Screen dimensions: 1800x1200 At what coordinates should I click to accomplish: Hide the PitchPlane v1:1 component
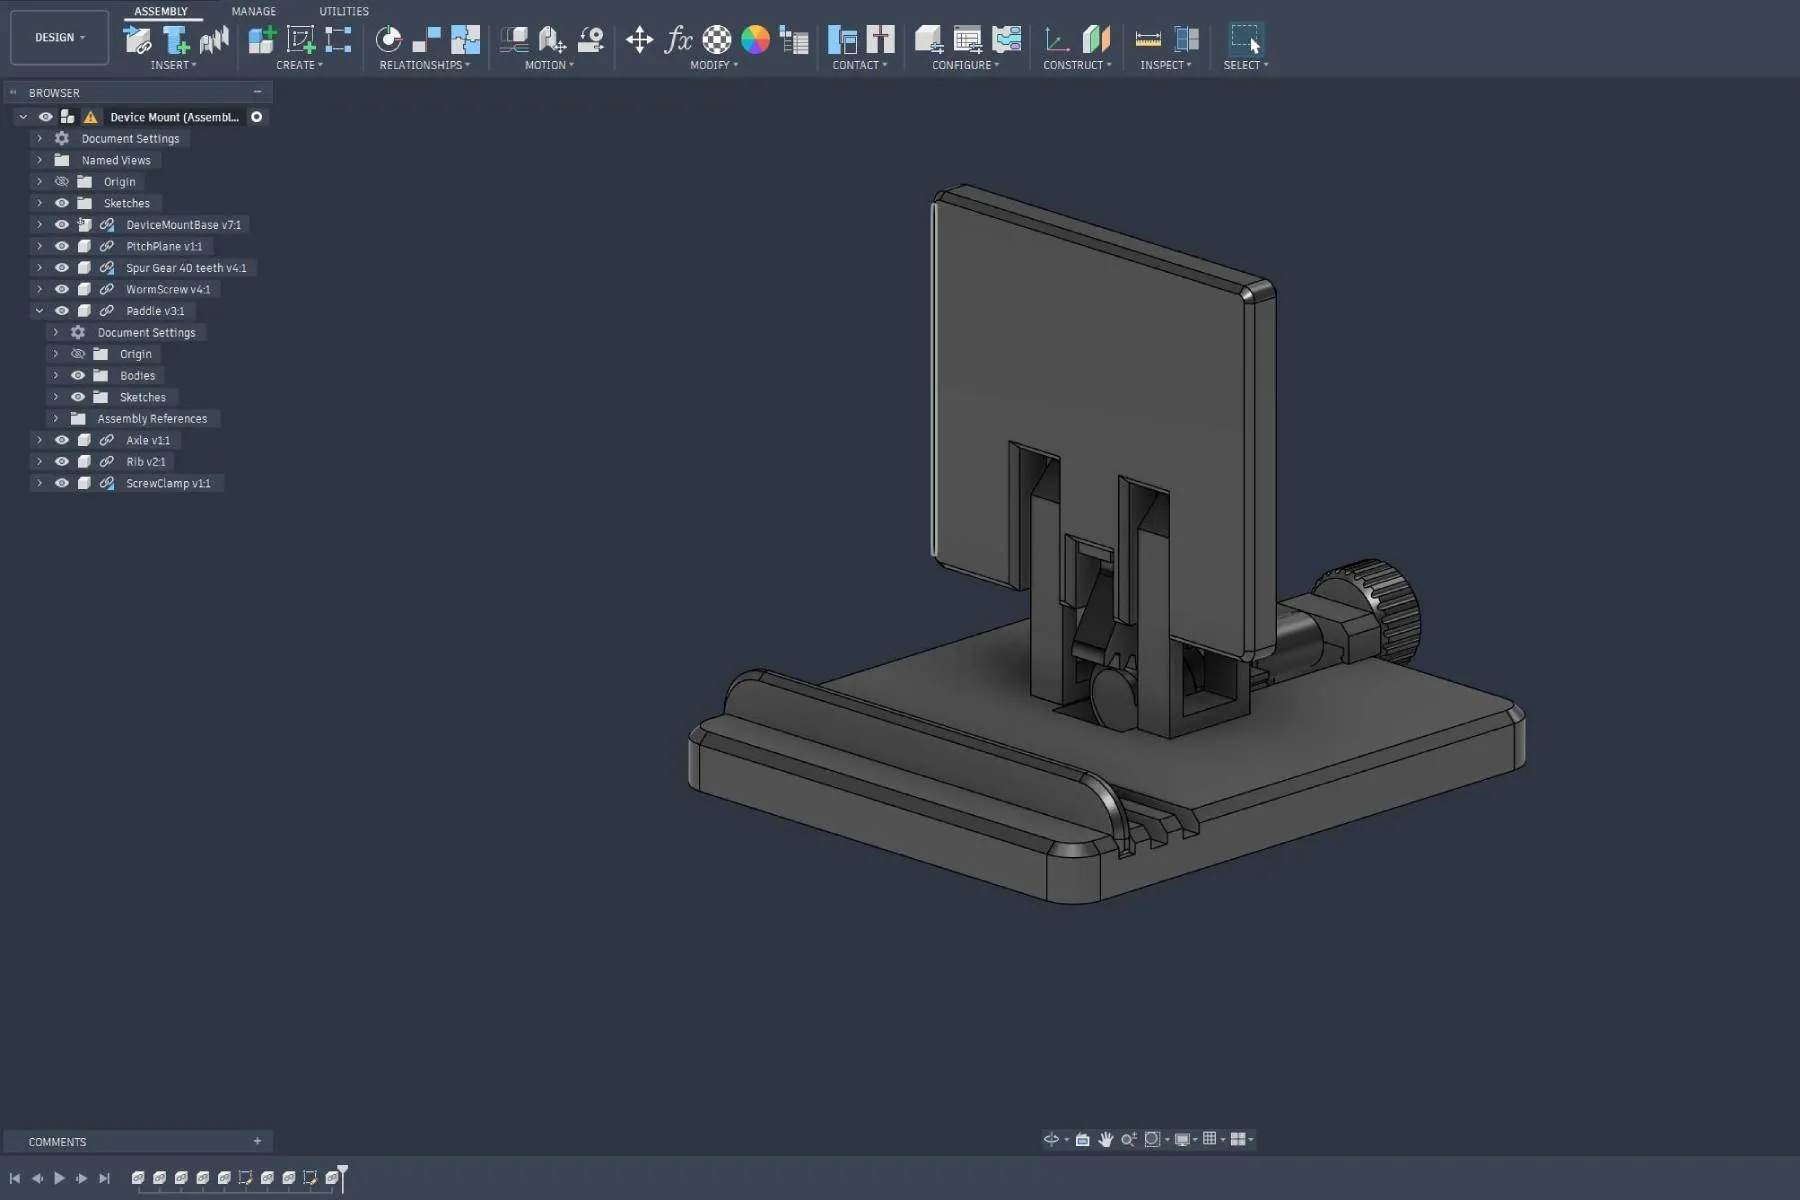coord(62,246)
